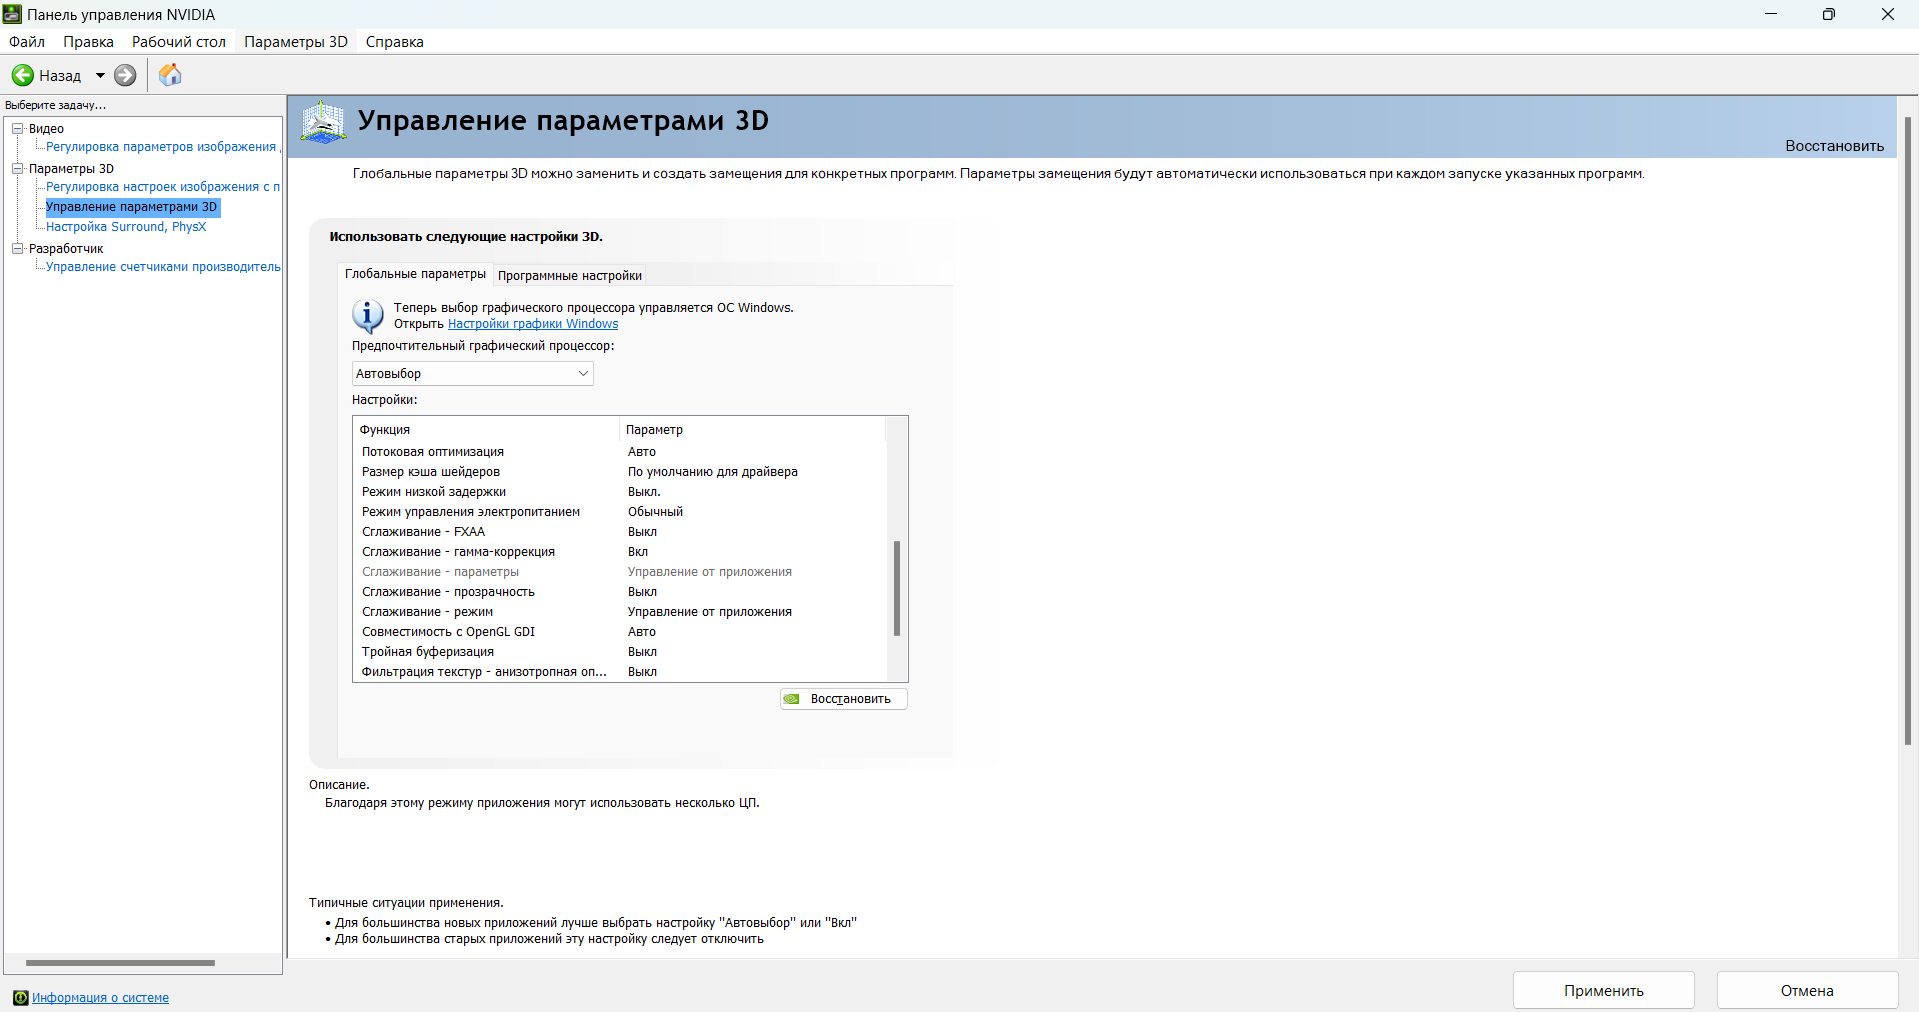Minimize the NVIDIA control panel window
1919x1012 pixels.
pos(1770,14)
